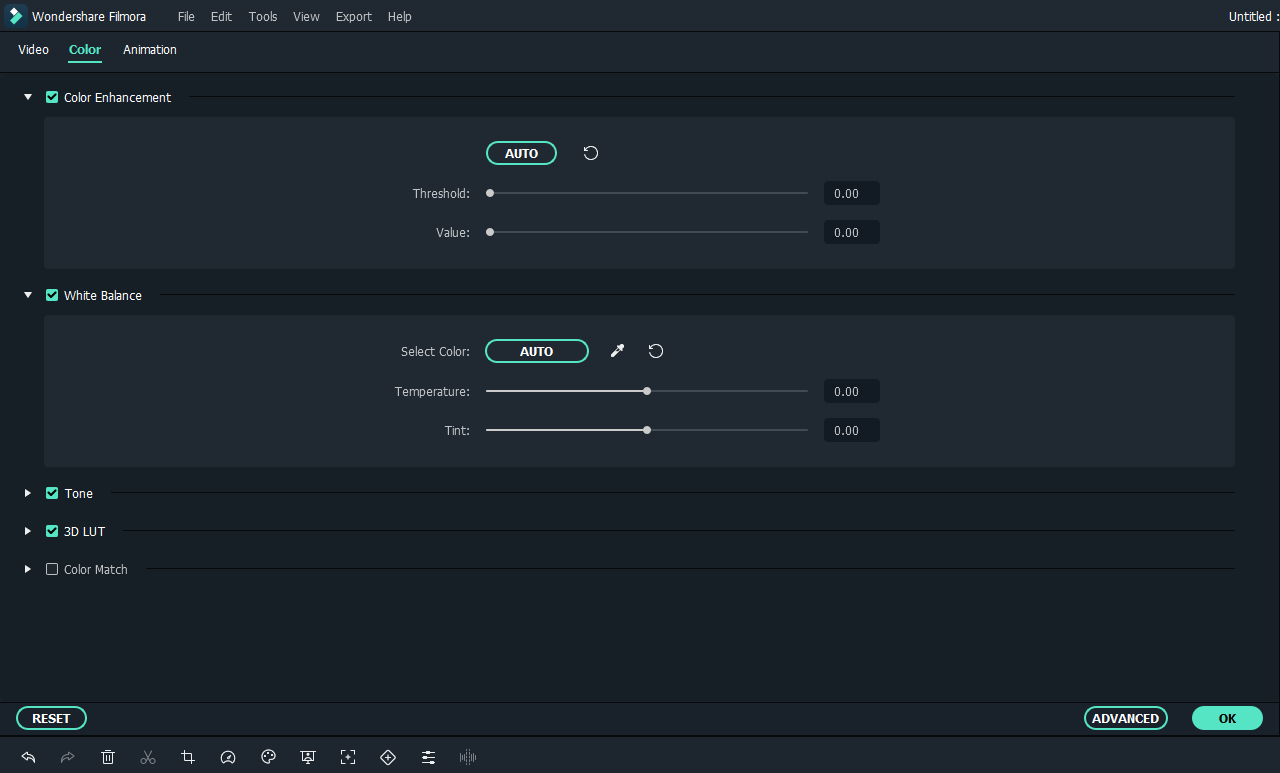
Task: Click the redo arrow in bottom toolbar
Action: [x=68, y=757]
